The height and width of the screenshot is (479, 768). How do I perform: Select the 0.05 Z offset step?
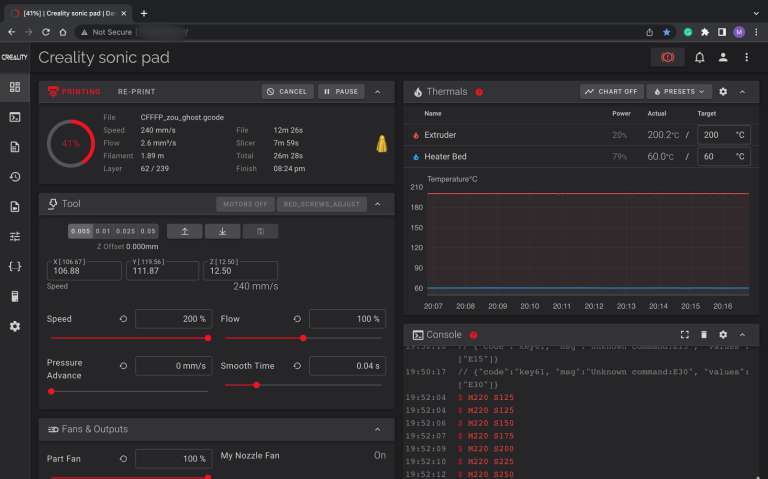pos(148,231)
